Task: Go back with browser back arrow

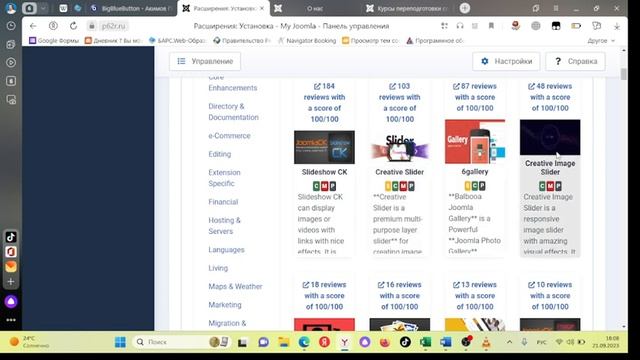Action: [x=33, y=26]
